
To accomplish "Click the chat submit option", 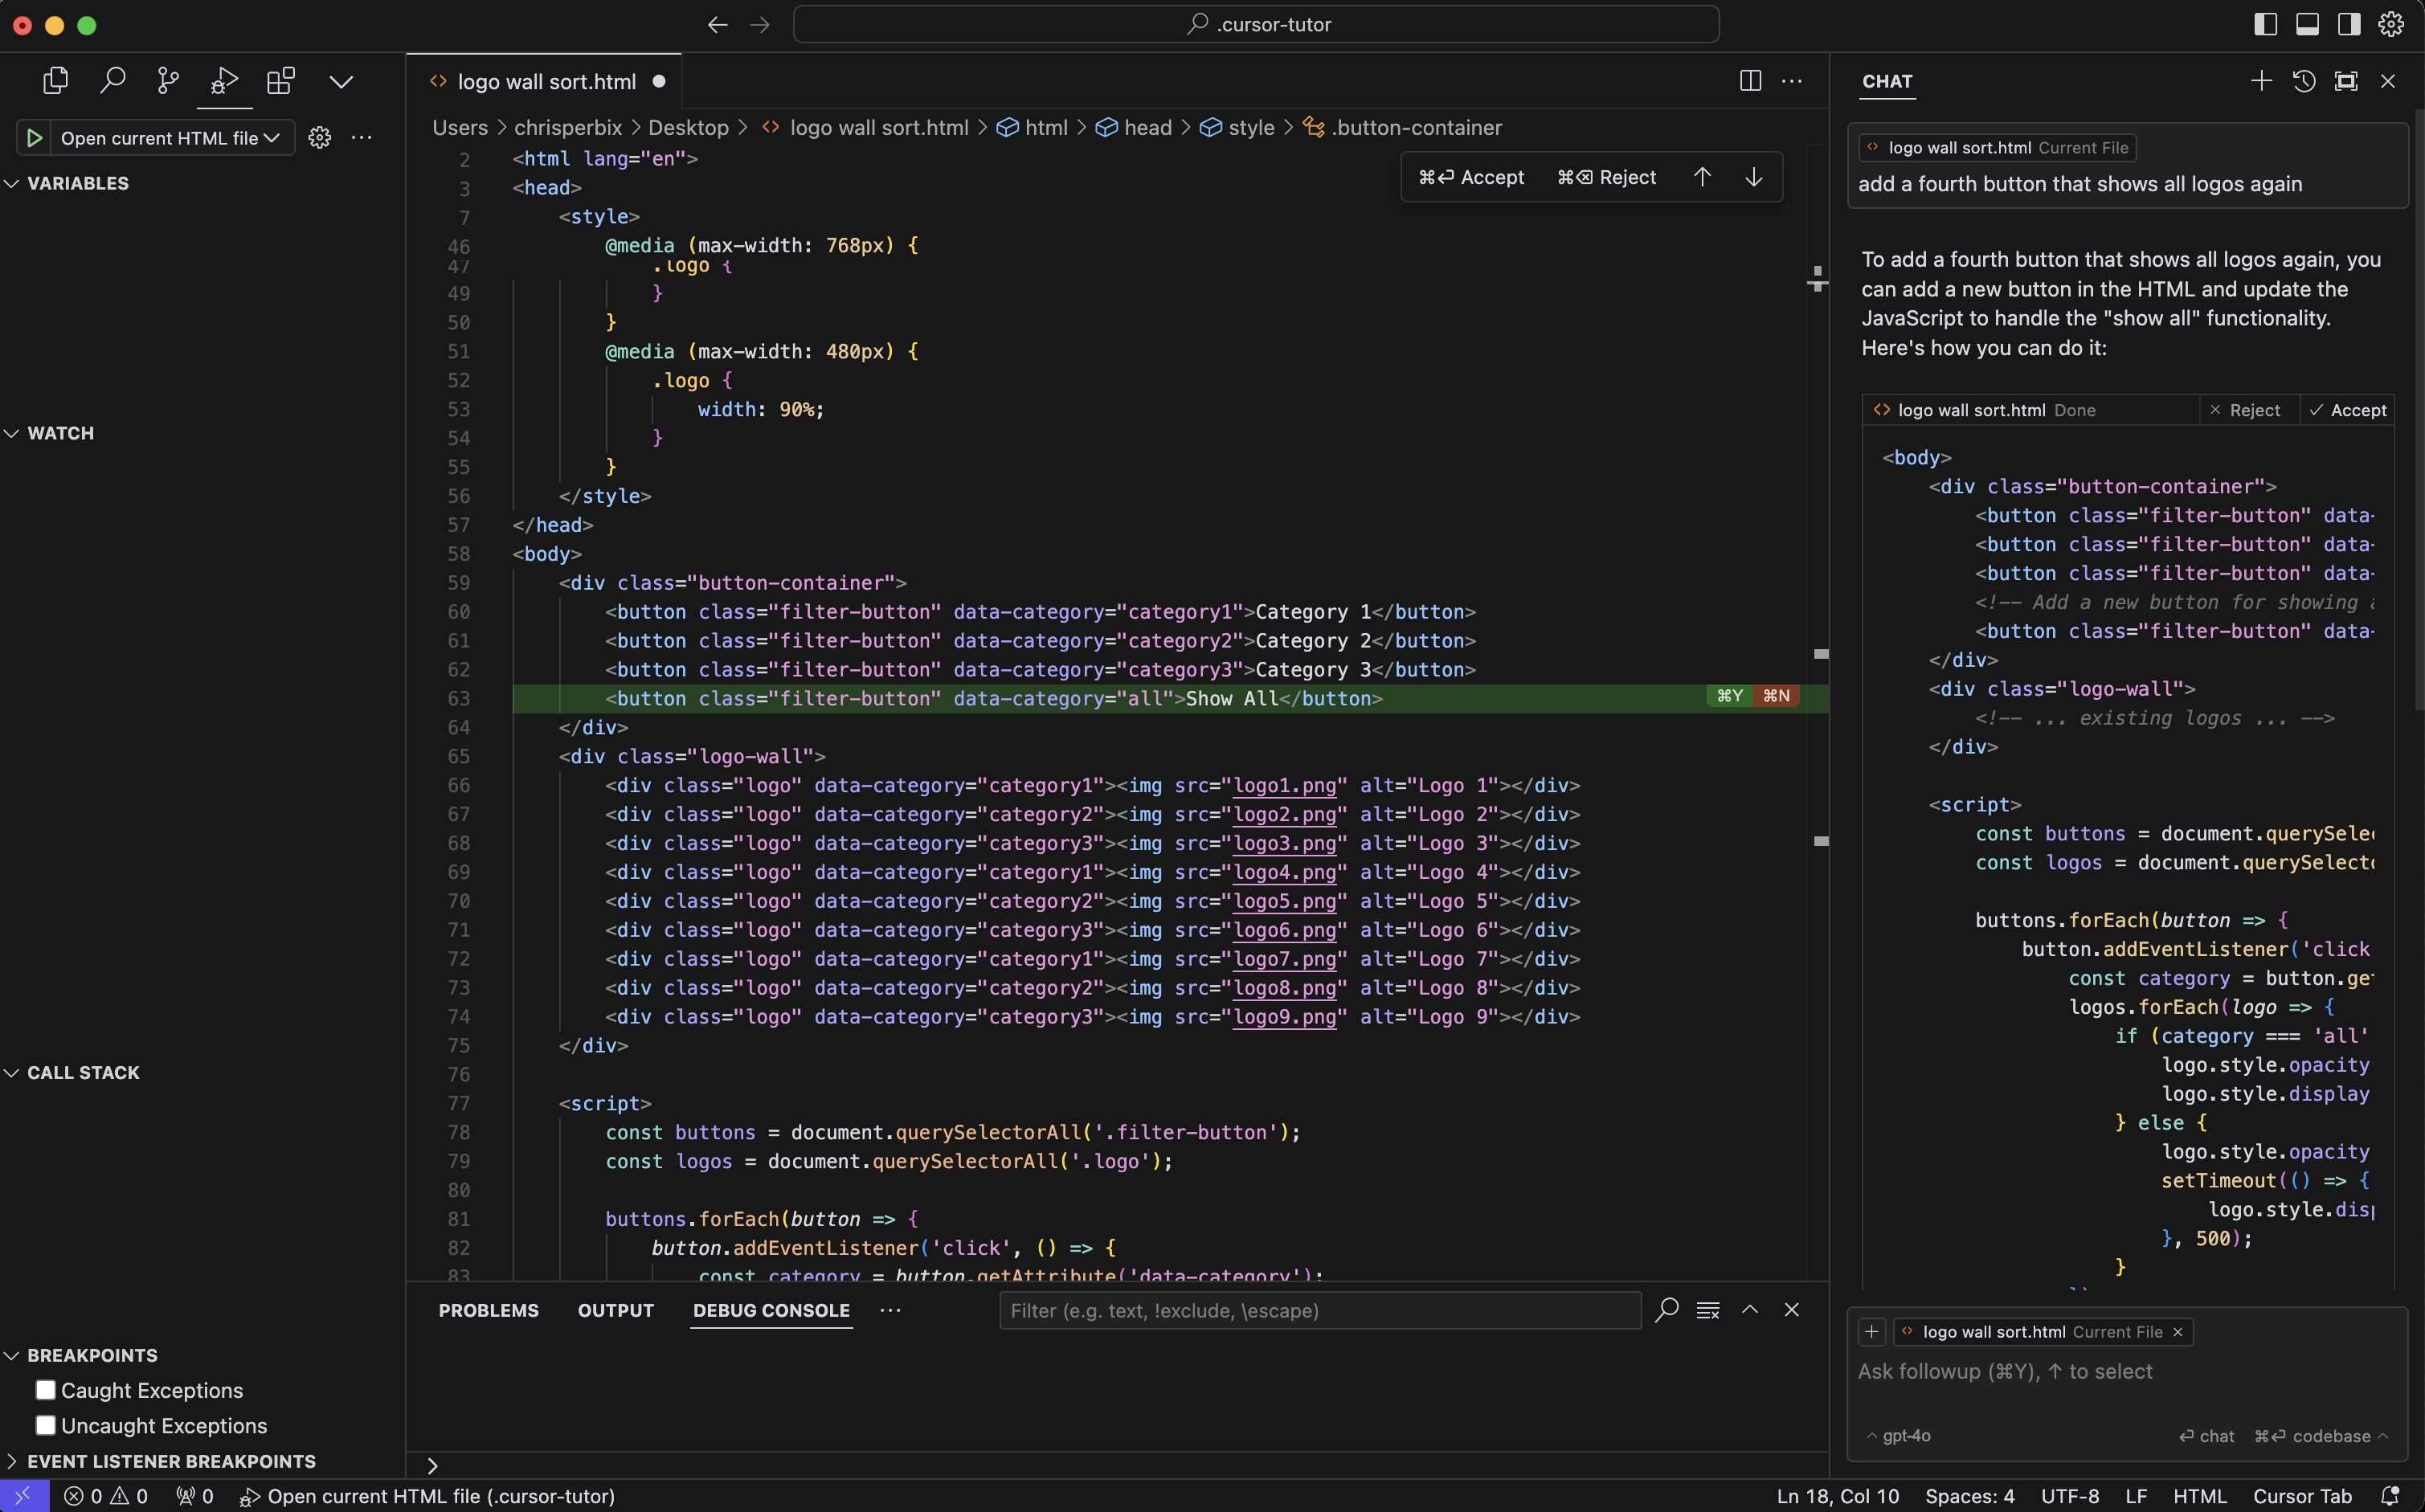I will click(2206, 1436).
